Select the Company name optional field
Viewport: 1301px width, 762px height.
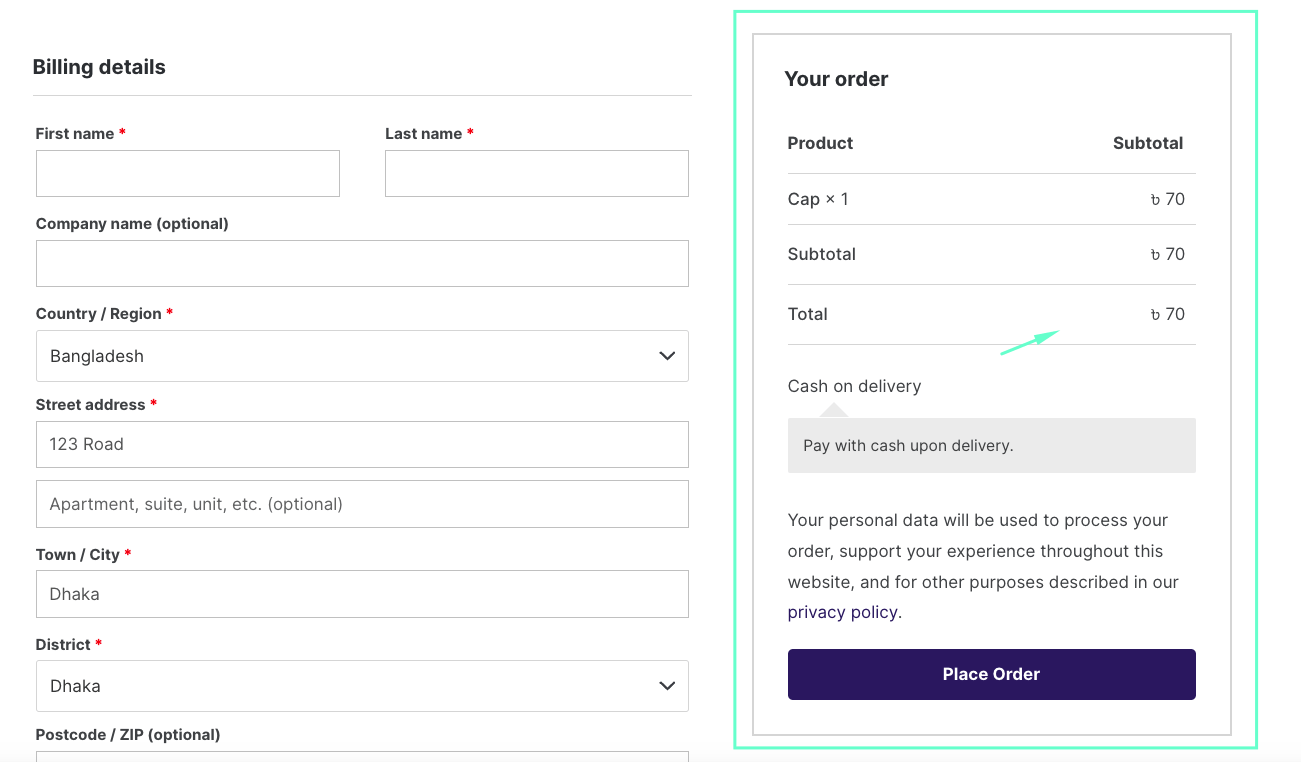(x=362, y=263)
